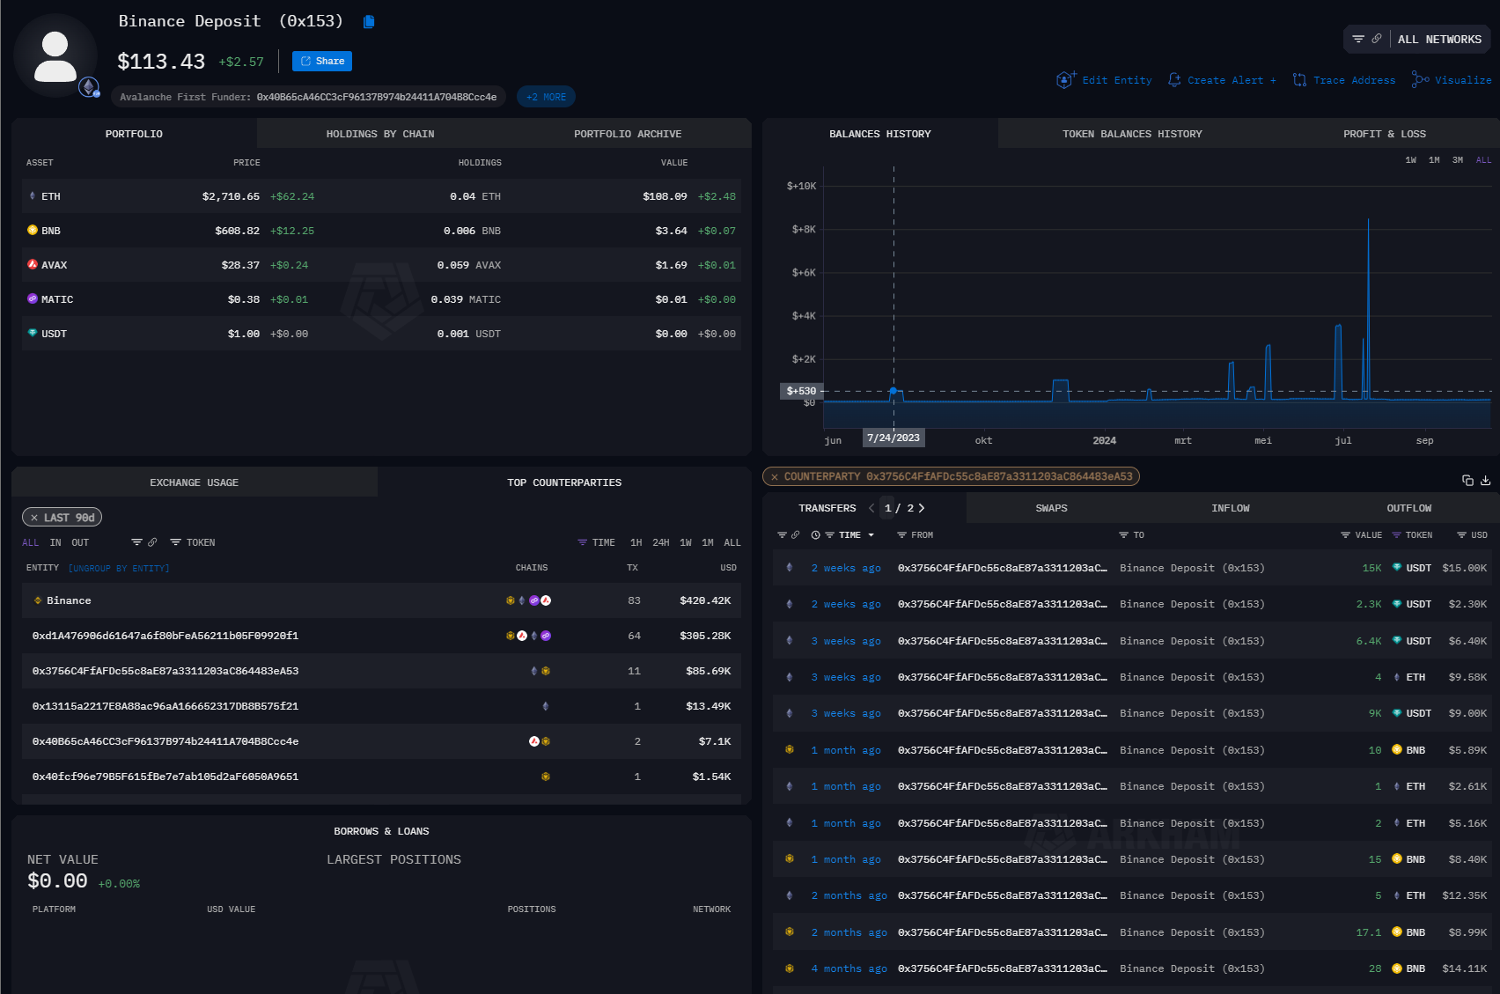Click the +2 MORE tag badge
Viewport: 1500px width, 994px height.
click(x=546, y=97)
